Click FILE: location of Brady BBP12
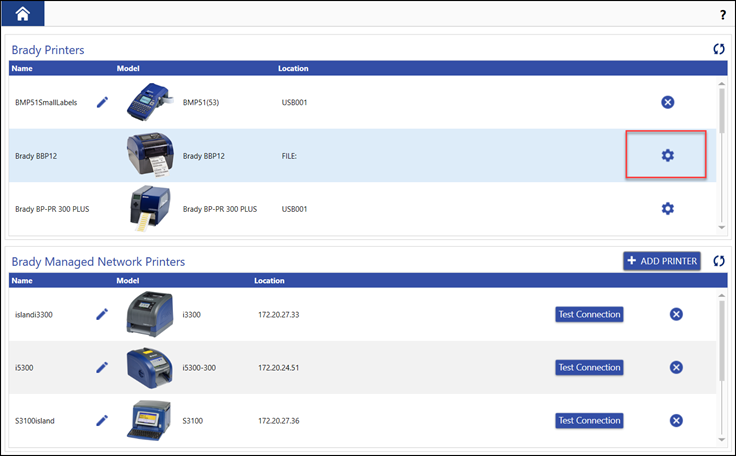 (x=289, y=156)
